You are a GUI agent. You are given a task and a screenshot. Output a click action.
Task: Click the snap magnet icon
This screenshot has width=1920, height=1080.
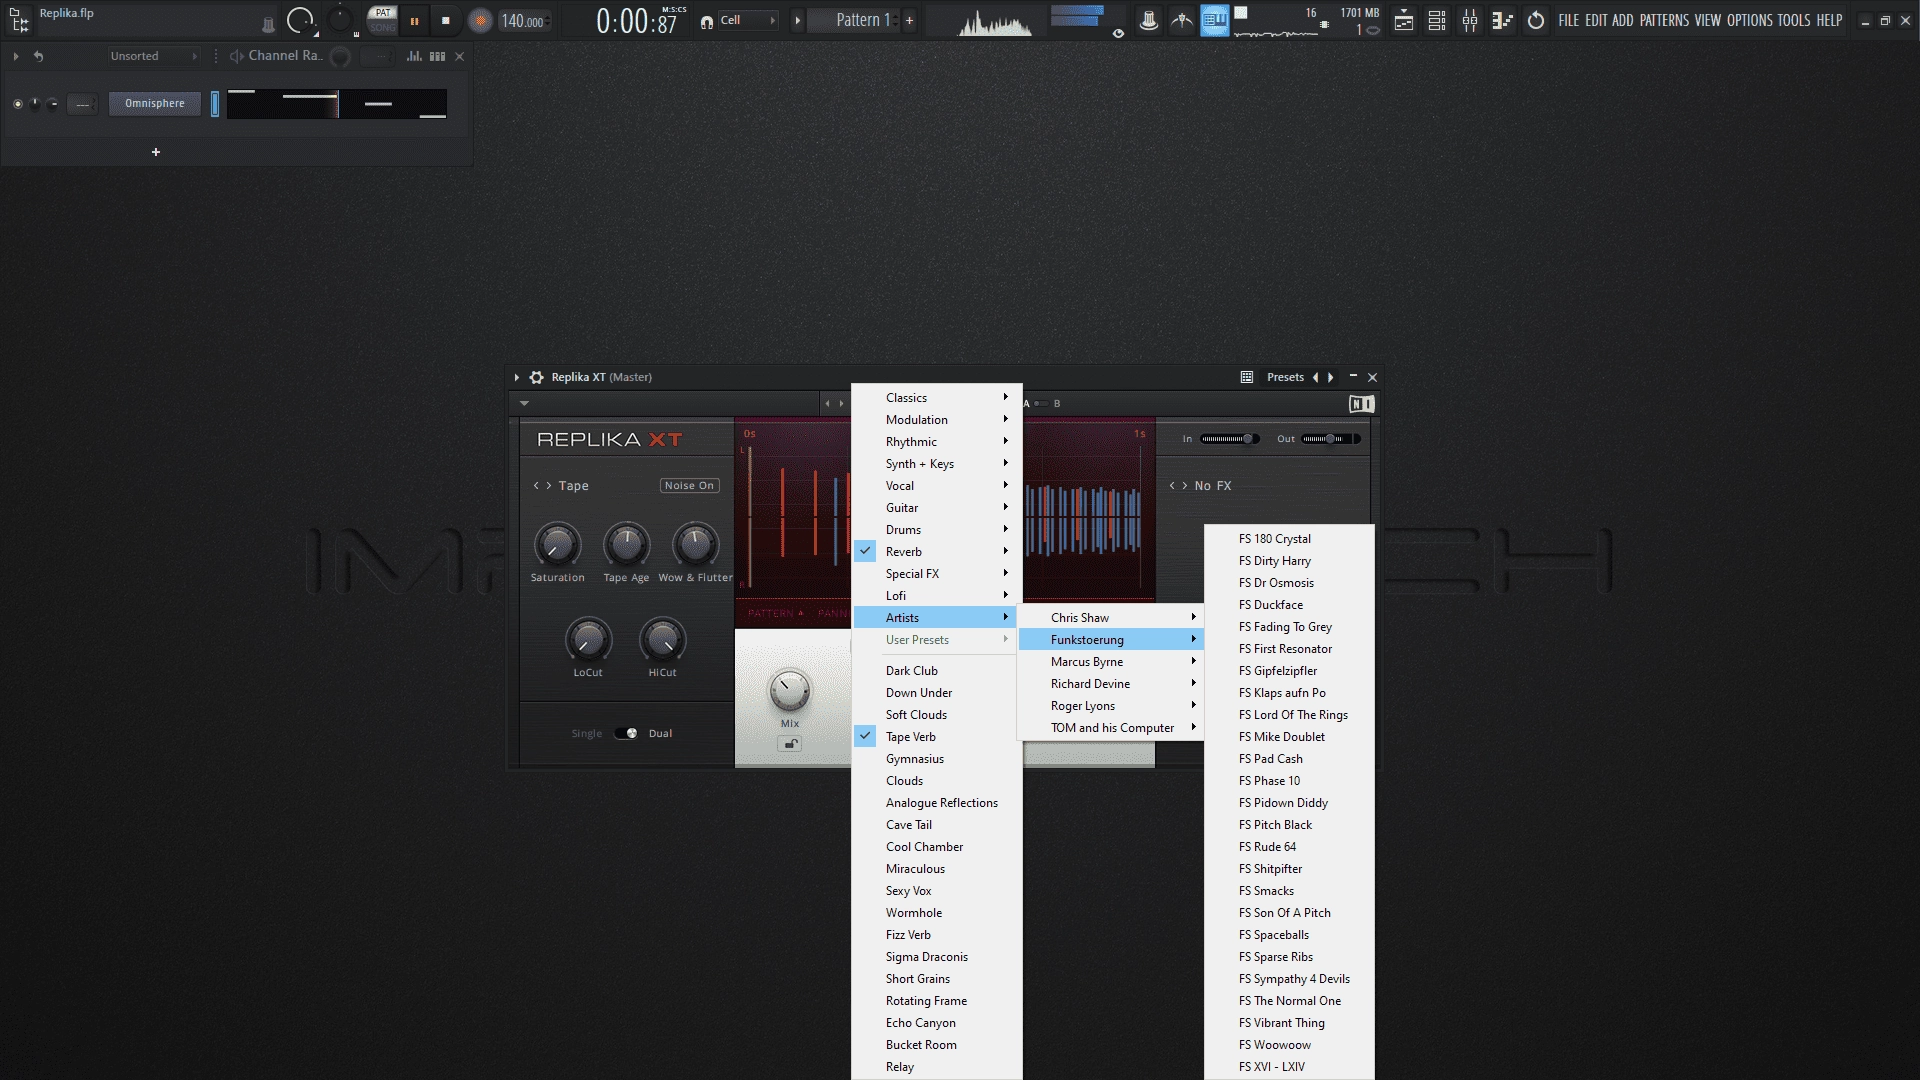707,21
